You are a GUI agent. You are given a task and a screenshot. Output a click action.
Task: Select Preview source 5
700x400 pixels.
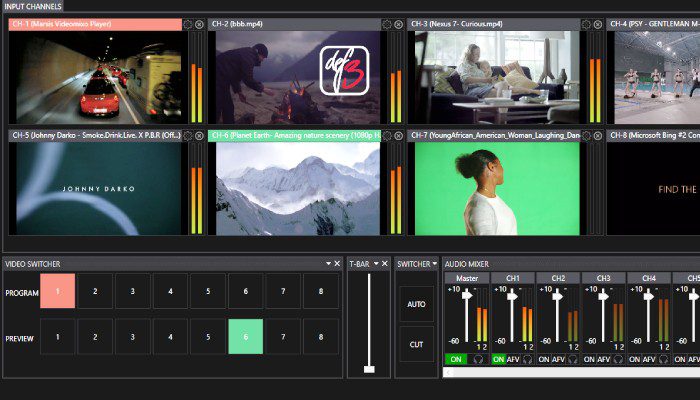click(208, 337)
